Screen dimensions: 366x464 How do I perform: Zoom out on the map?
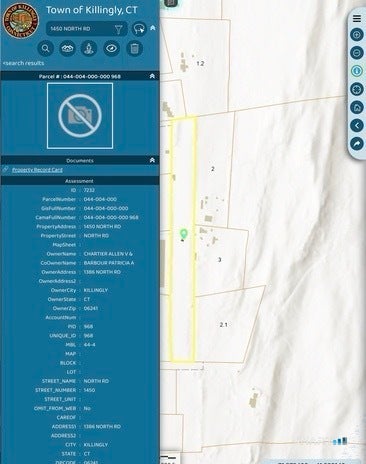357,53
